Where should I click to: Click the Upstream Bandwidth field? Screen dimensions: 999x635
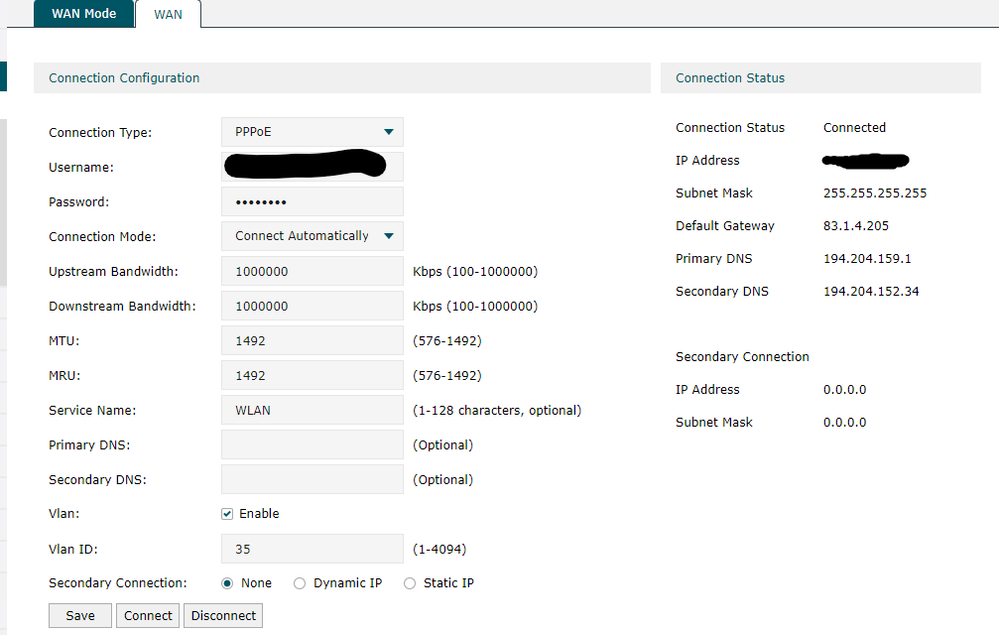(312, 271)
